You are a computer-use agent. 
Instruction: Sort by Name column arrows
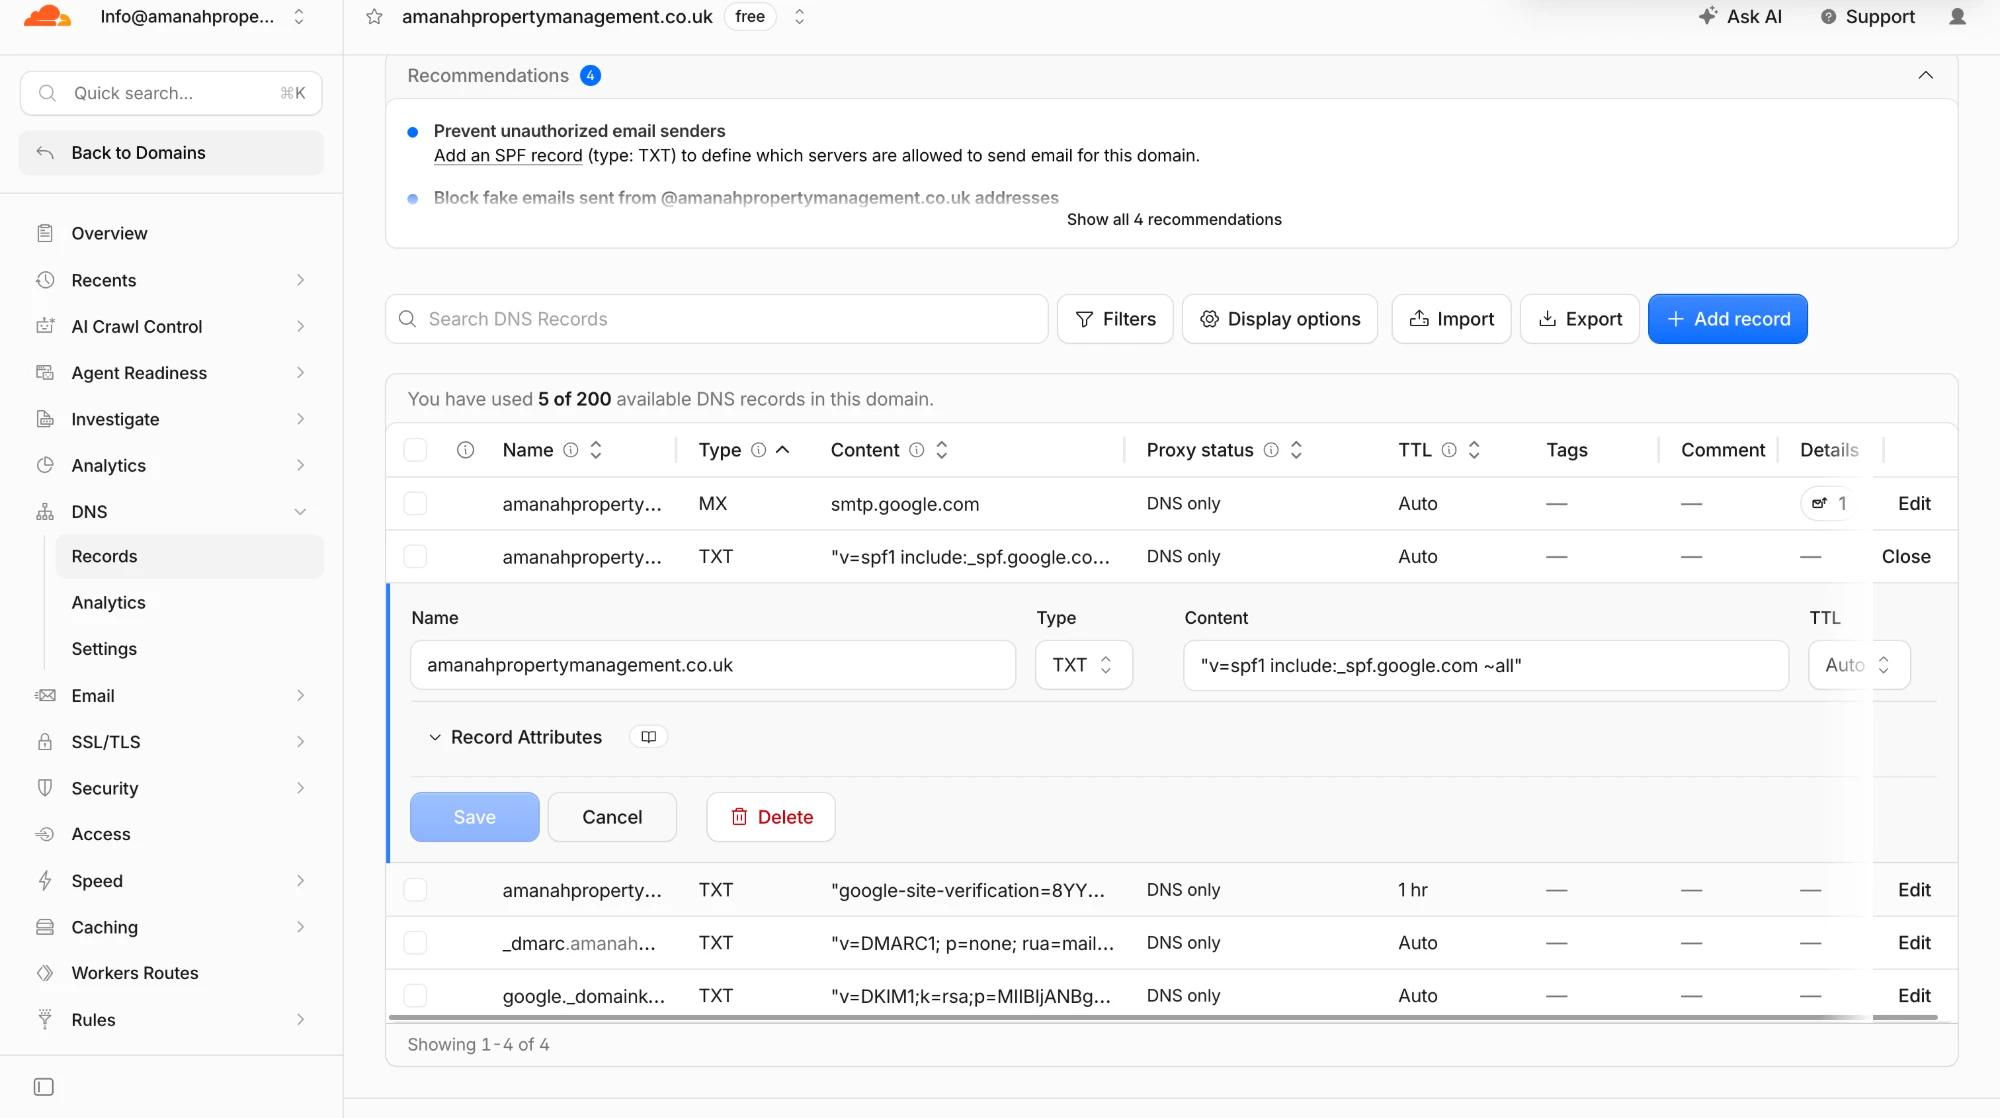pos(596,450)
